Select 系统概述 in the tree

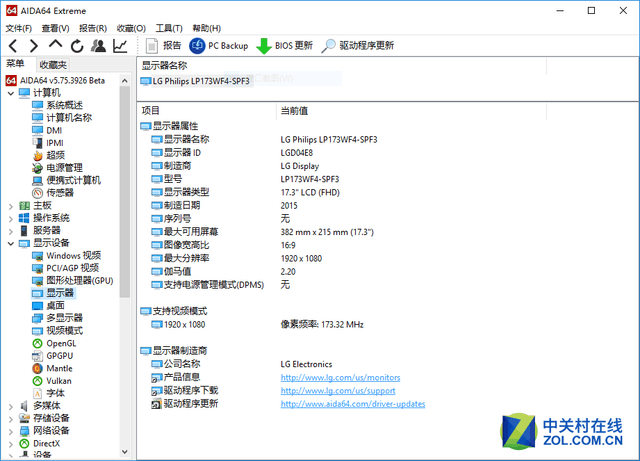coord(57,105)
